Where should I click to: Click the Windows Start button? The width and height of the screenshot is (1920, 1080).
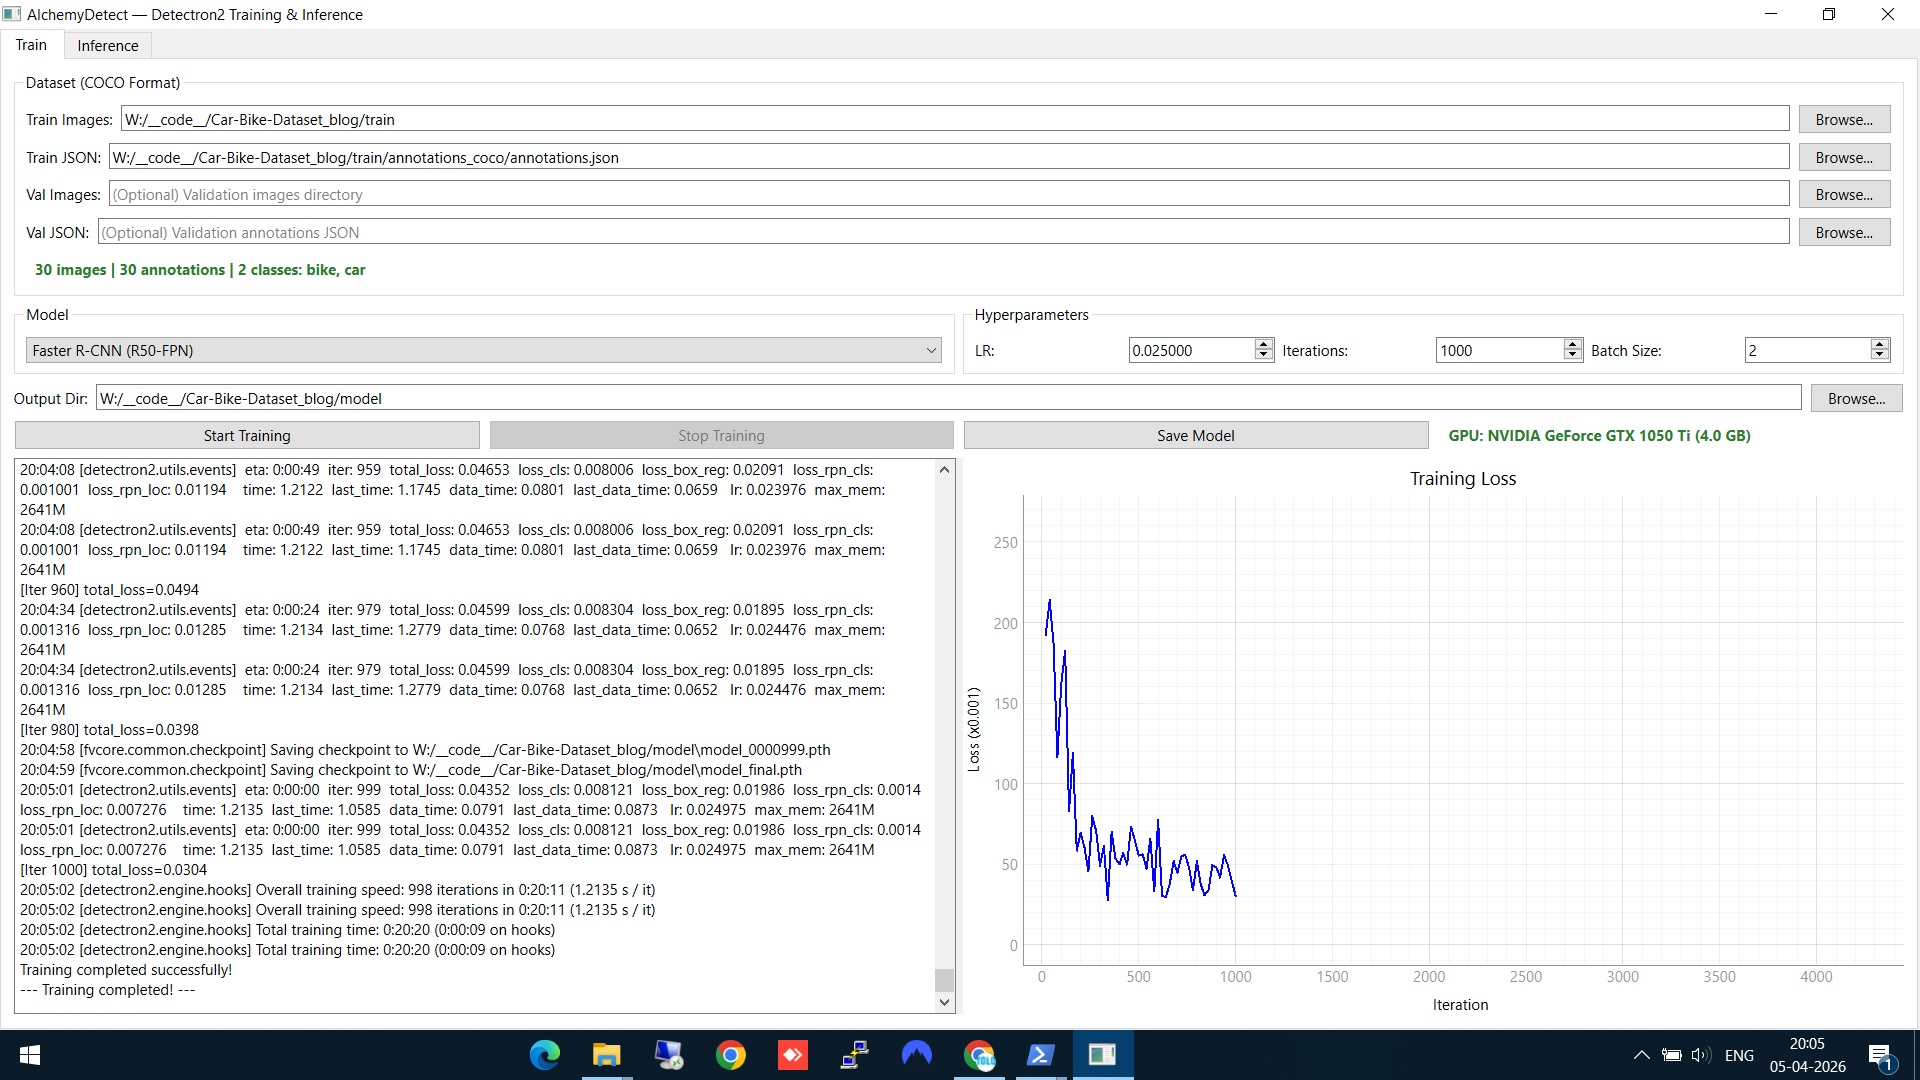[x=29, y=1055]
